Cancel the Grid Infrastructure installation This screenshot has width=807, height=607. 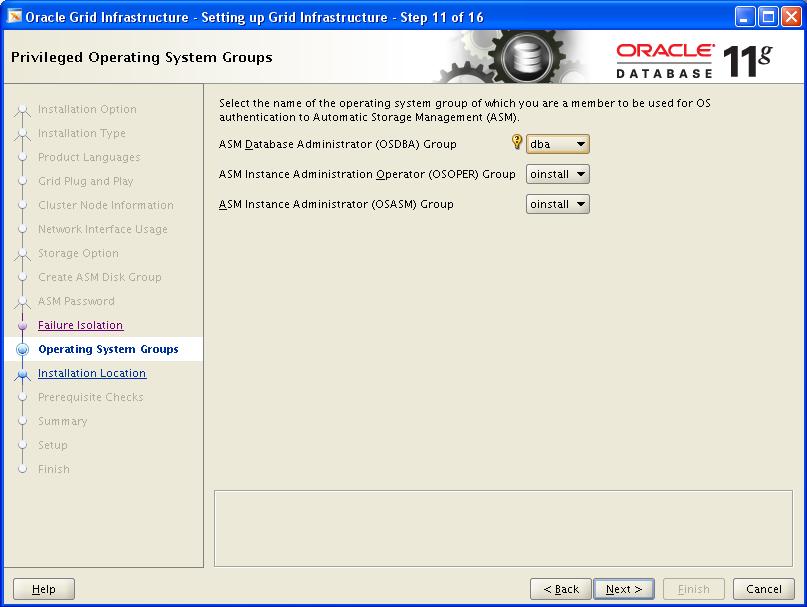(x=764, y=589)
